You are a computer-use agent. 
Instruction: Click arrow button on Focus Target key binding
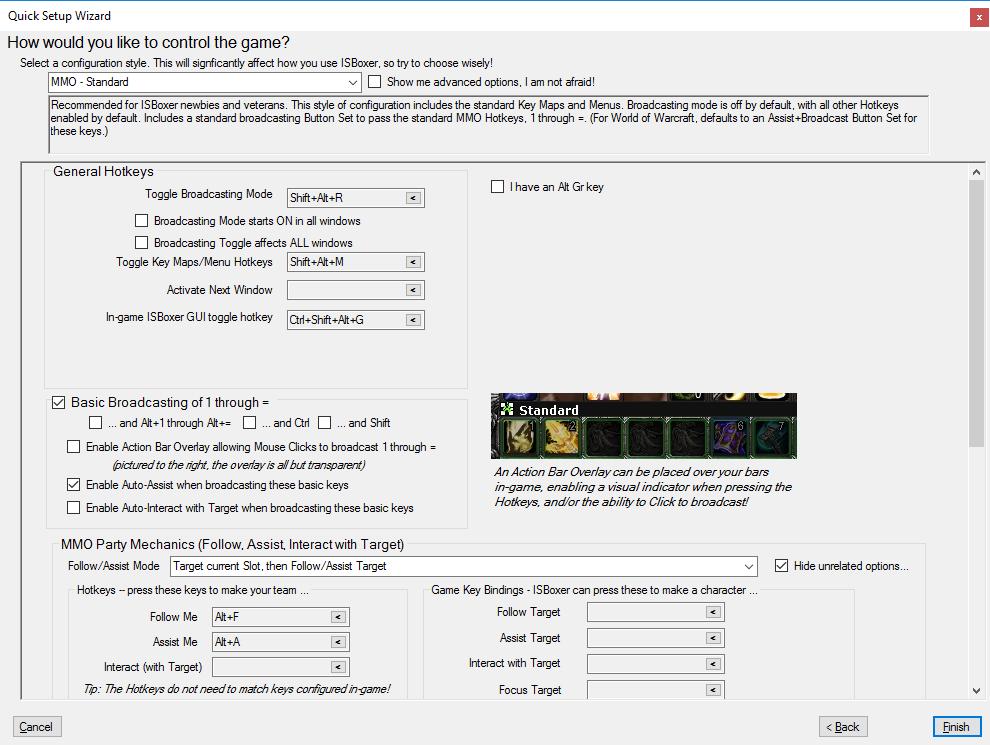713,690
